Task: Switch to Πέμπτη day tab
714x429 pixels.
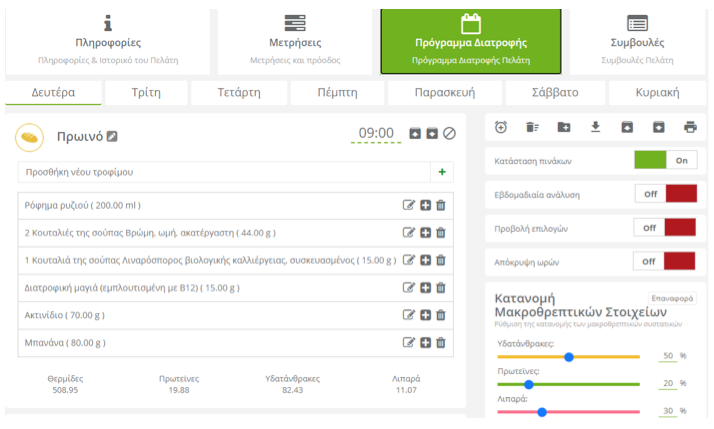Action: (337, 92)
